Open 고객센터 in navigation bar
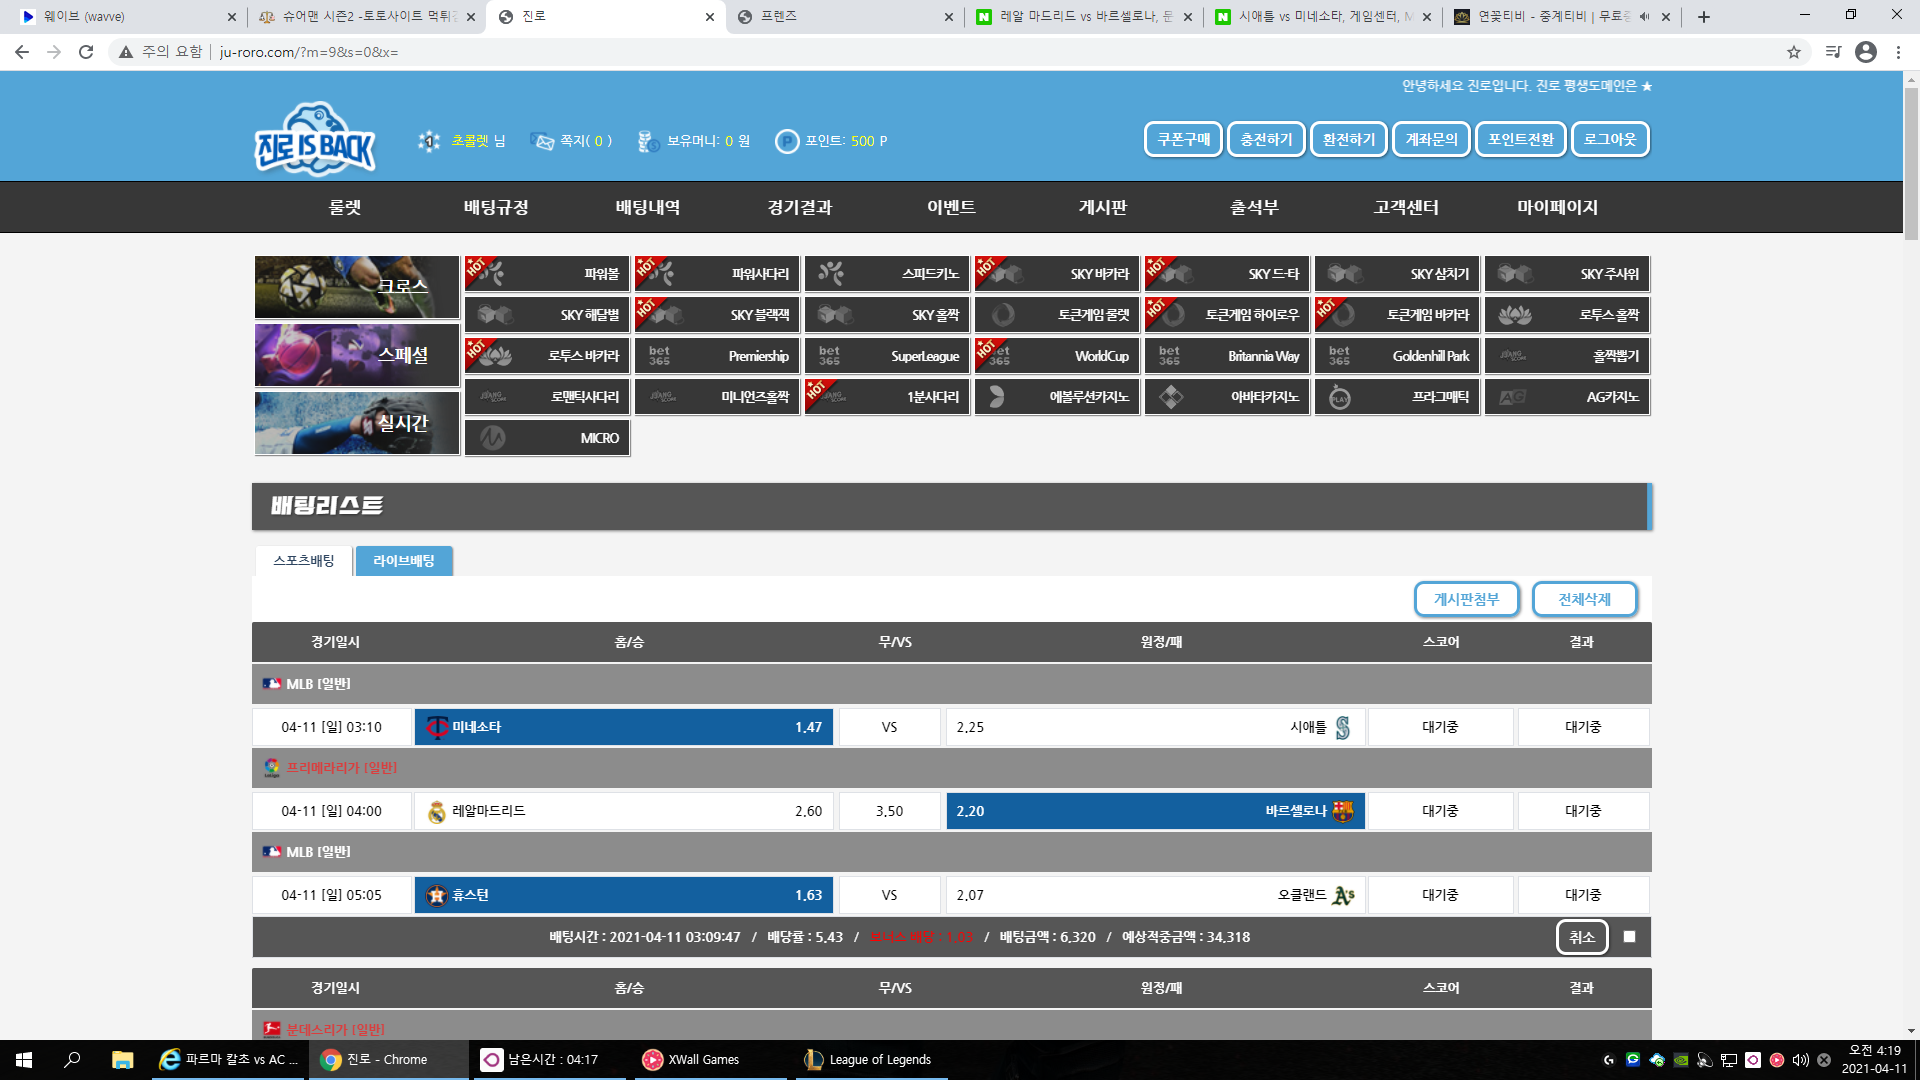The height and width of the screenshot is (1080, 1920). (1405, 207)
